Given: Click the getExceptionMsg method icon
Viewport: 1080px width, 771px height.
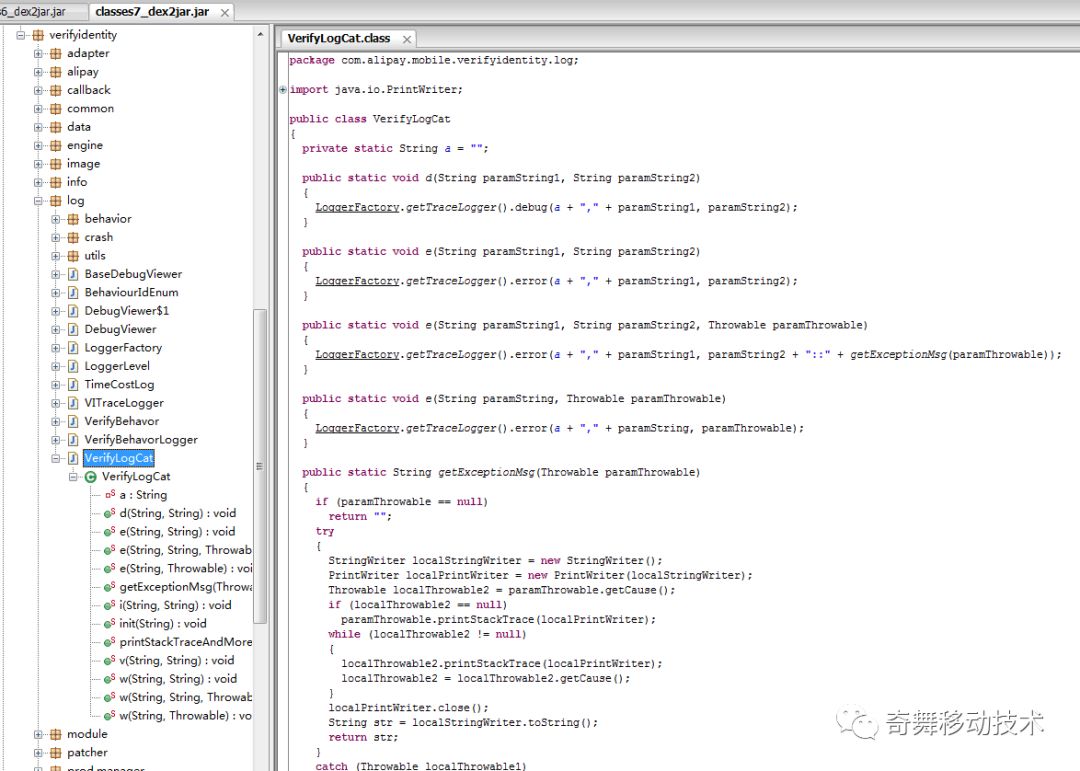Looking at the screenshot, I should point(110,587).
